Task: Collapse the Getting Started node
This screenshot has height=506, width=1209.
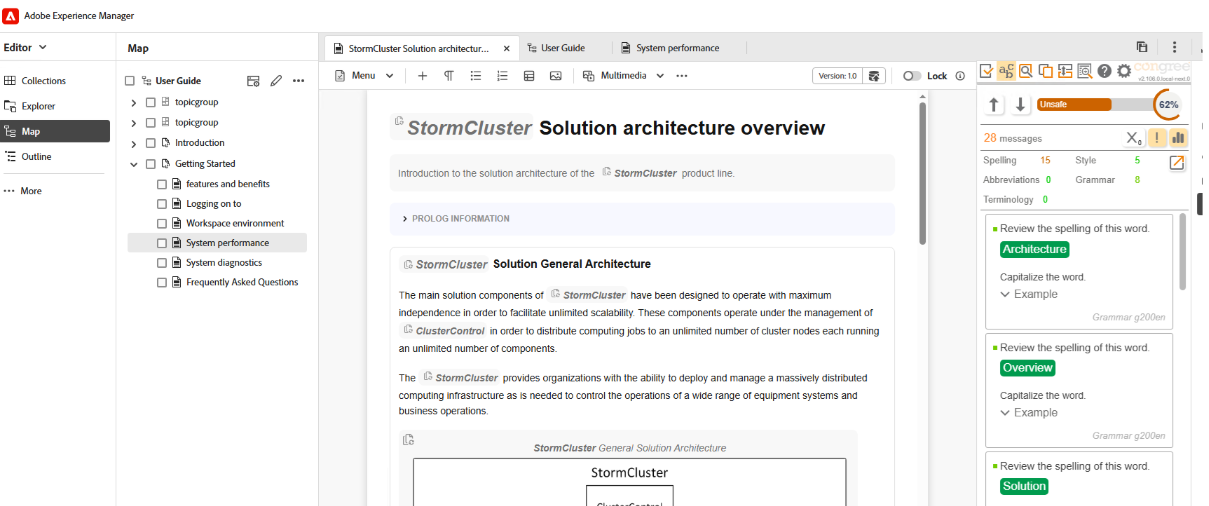Action: (134, 164)
